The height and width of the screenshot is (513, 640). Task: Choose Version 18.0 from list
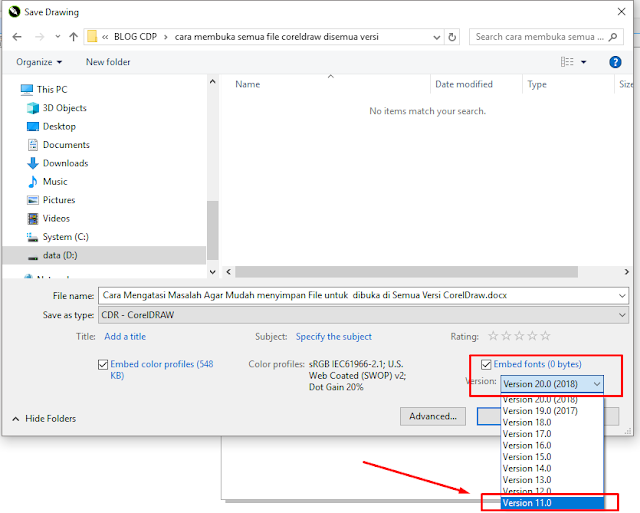(x=552, y=422)
